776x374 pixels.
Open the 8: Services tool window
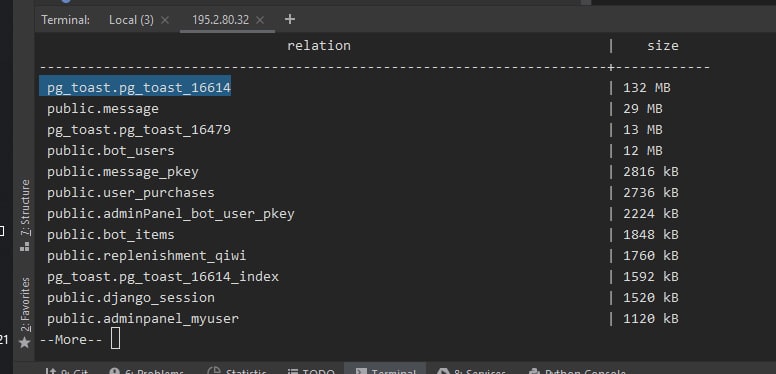[471, 371]
